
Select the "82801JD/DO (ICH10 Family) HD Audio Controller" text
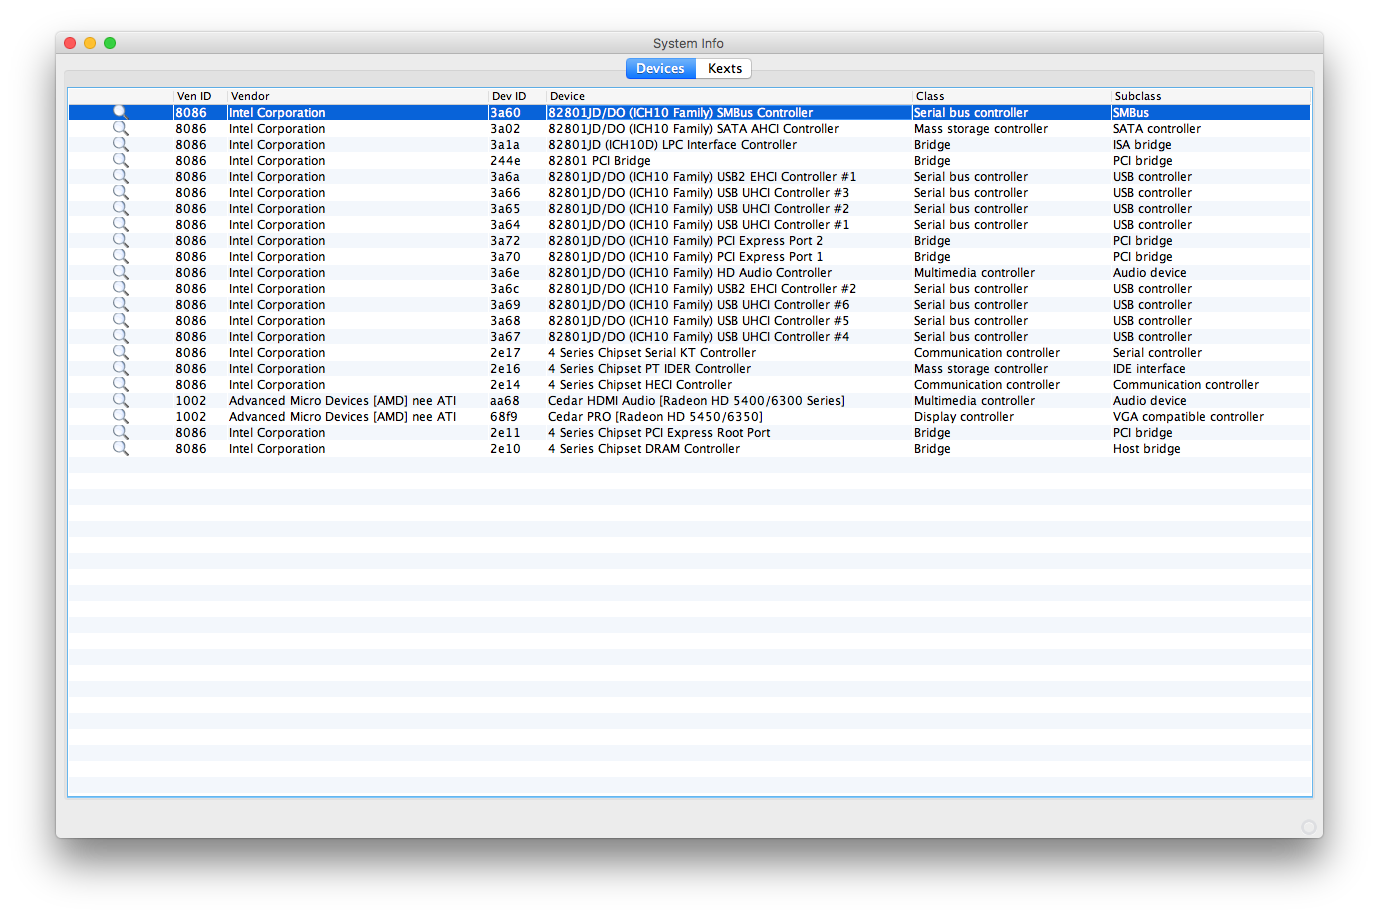[x=690, y=273]
